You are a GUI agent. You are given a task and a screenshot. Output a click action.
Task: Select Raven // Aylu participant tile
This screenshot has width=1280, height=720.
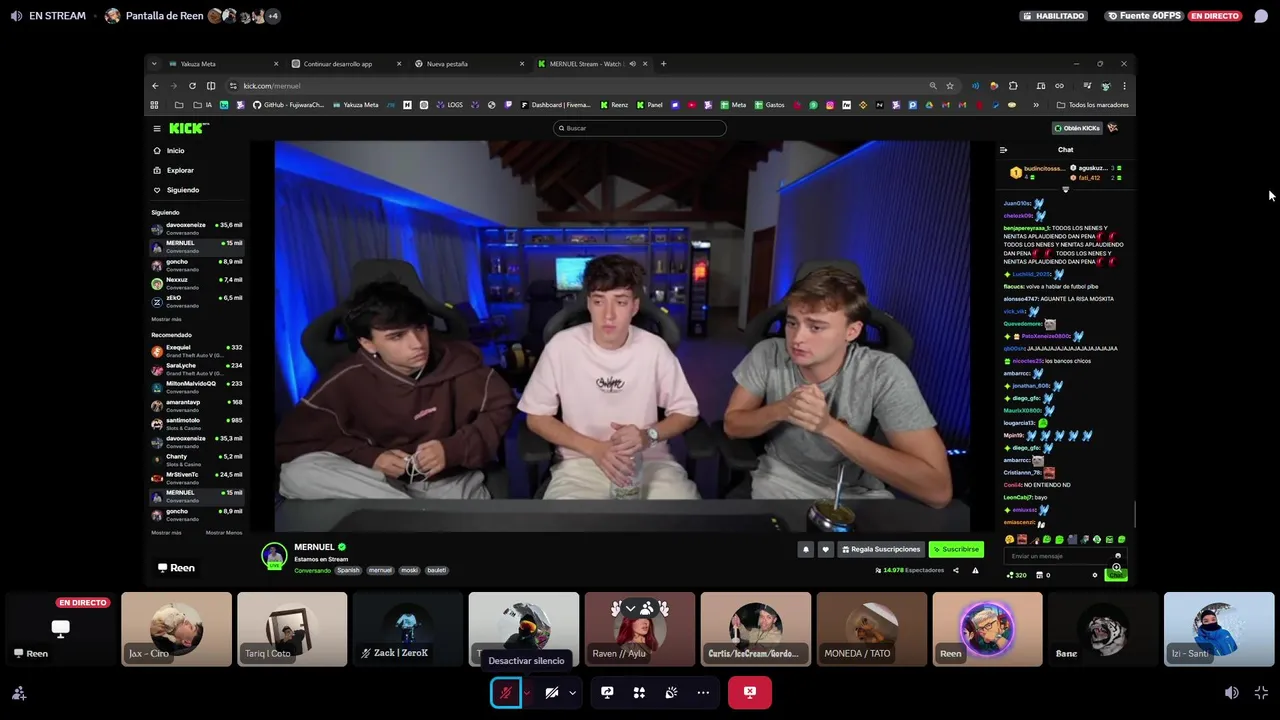(x=640, y=629)
